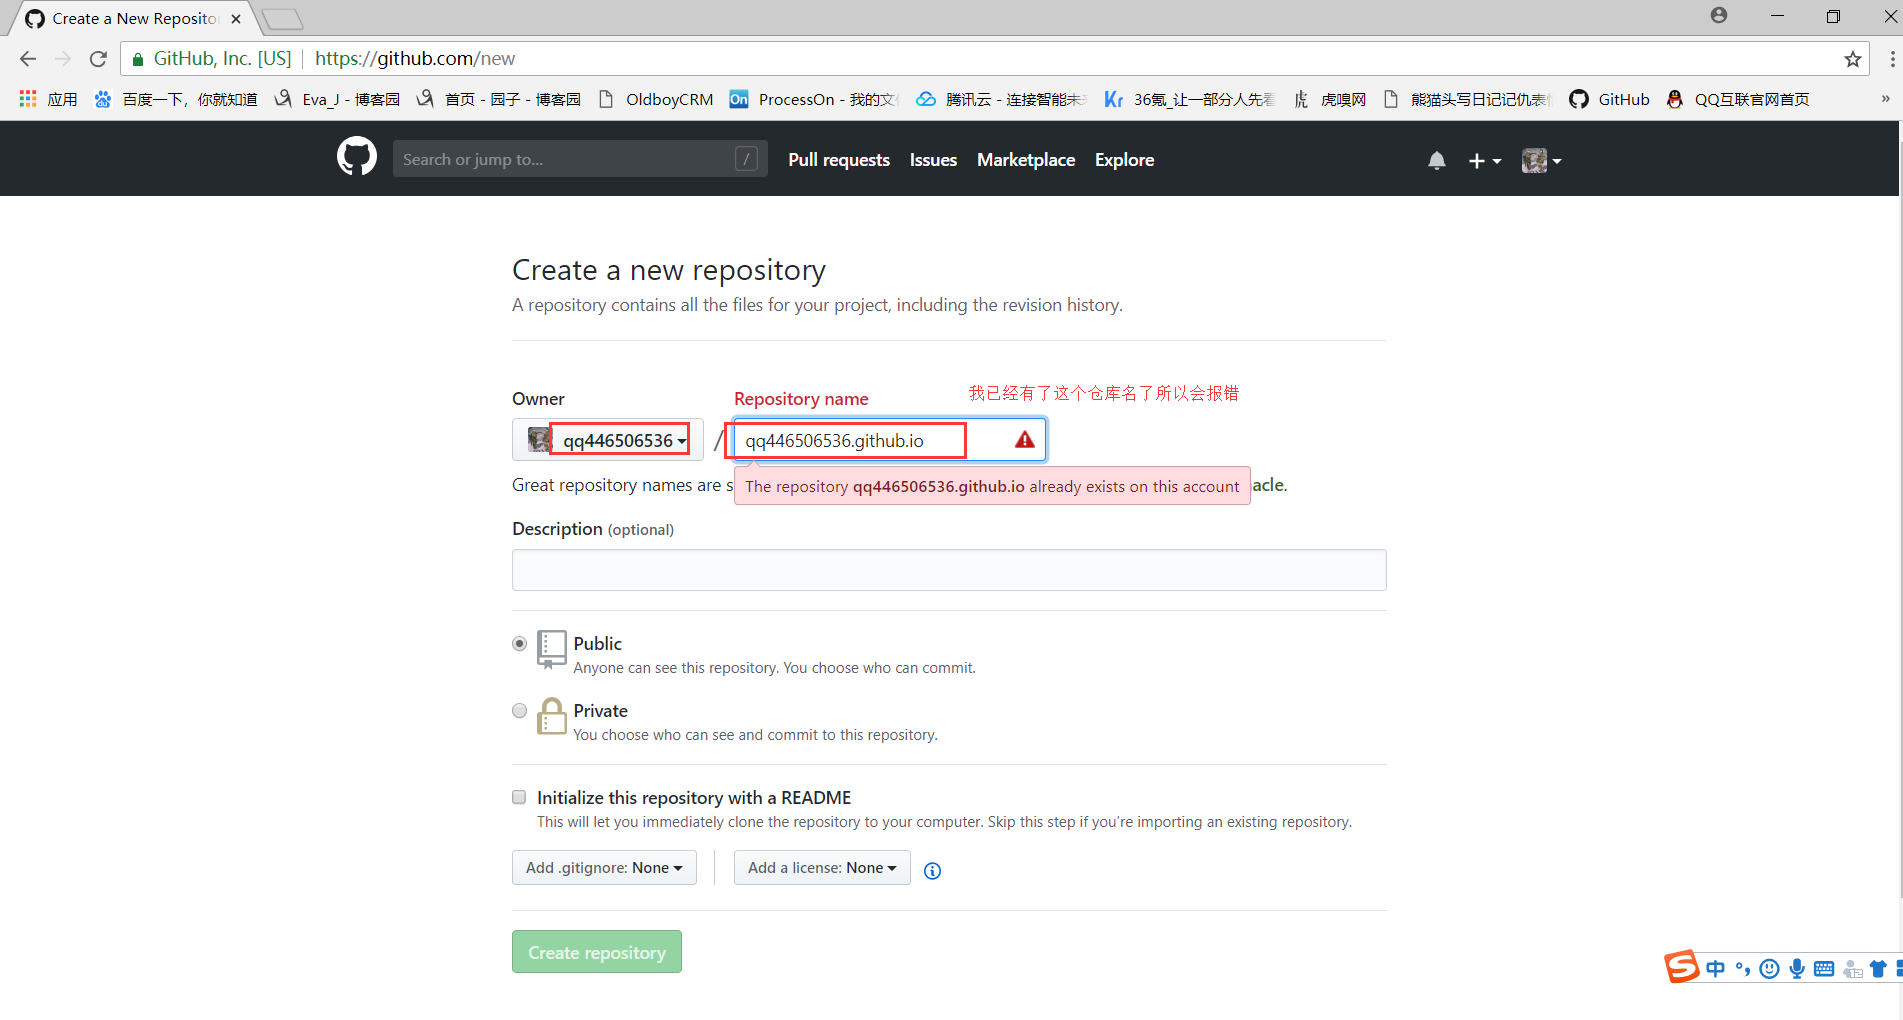
Task: Go to Issues in the header
Action: [933, 160]
